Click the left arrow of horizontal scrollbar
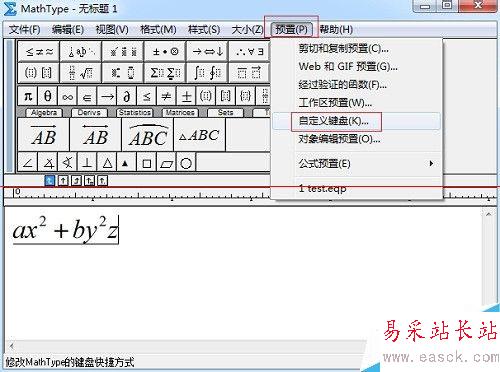 (x=12, y=346)
